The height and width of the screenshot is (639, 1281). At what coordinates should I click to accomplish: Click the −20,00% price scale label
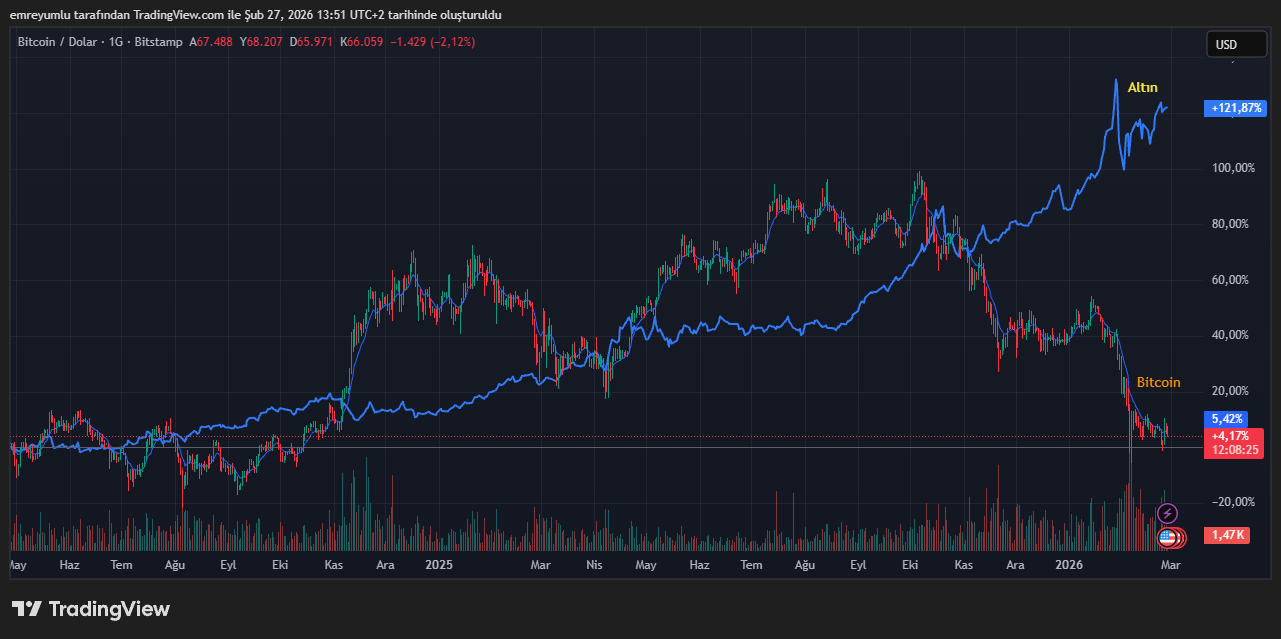[x=1229, y=502]
